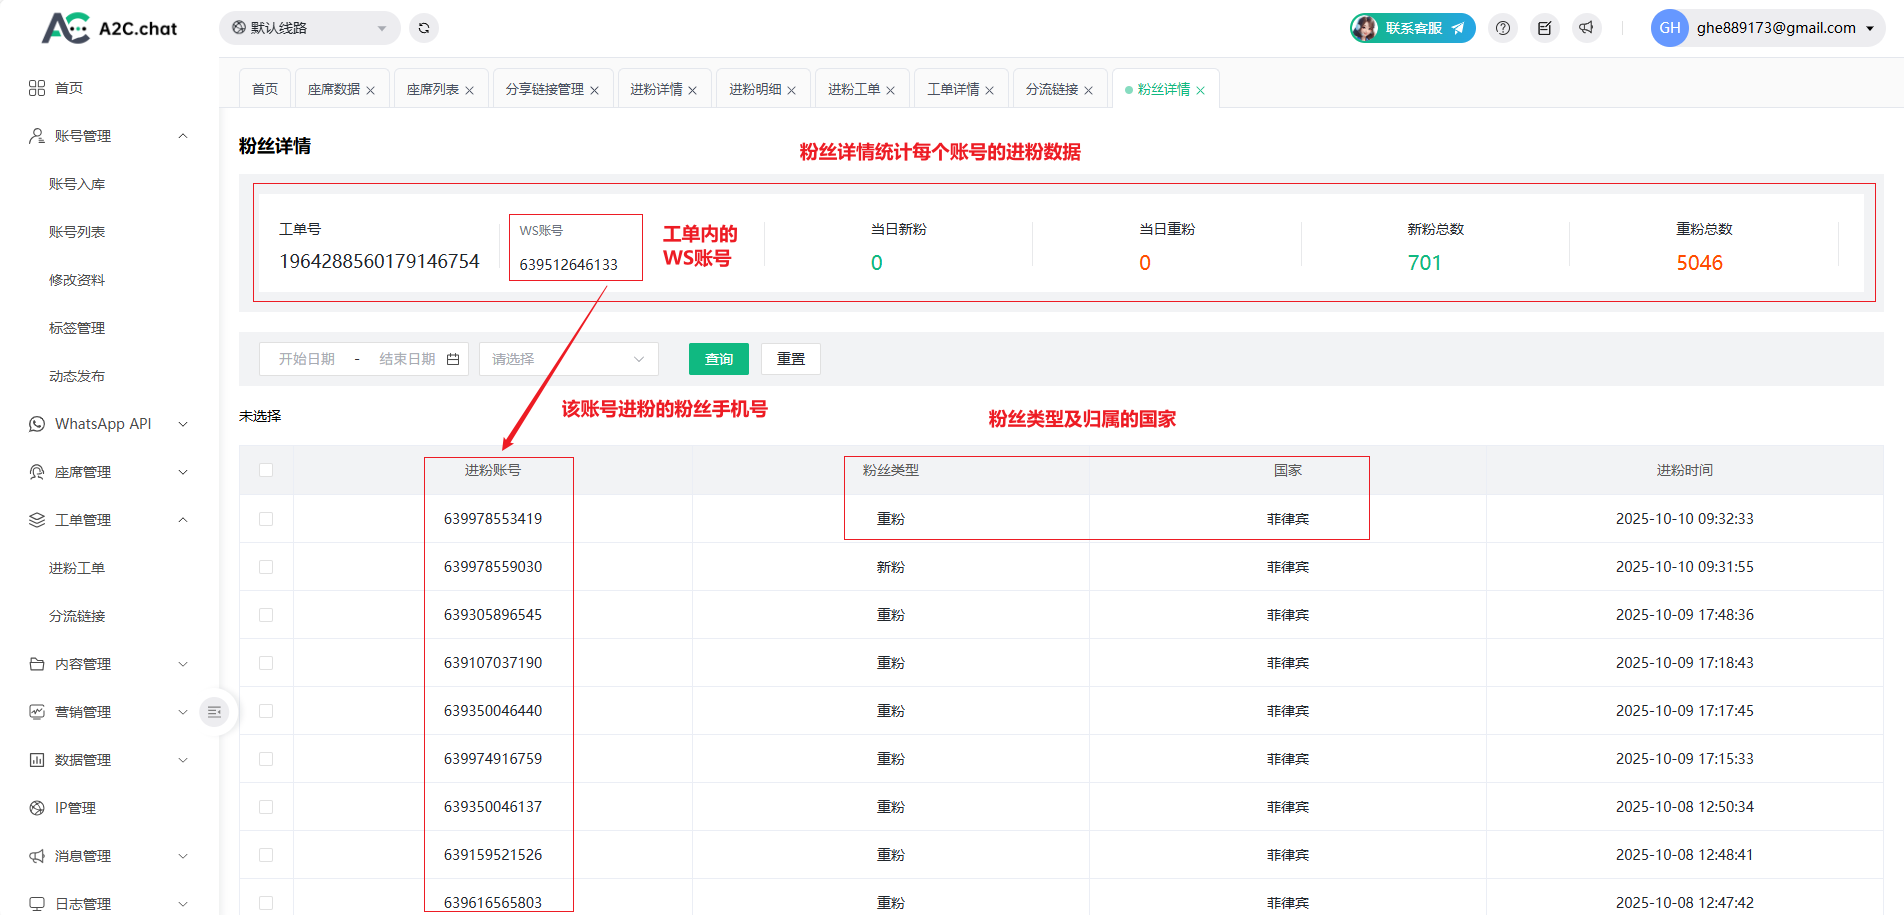The image size is (1904, 915).
Task: Click the 开始日期 start date field
Action: [x=307, y=359]
